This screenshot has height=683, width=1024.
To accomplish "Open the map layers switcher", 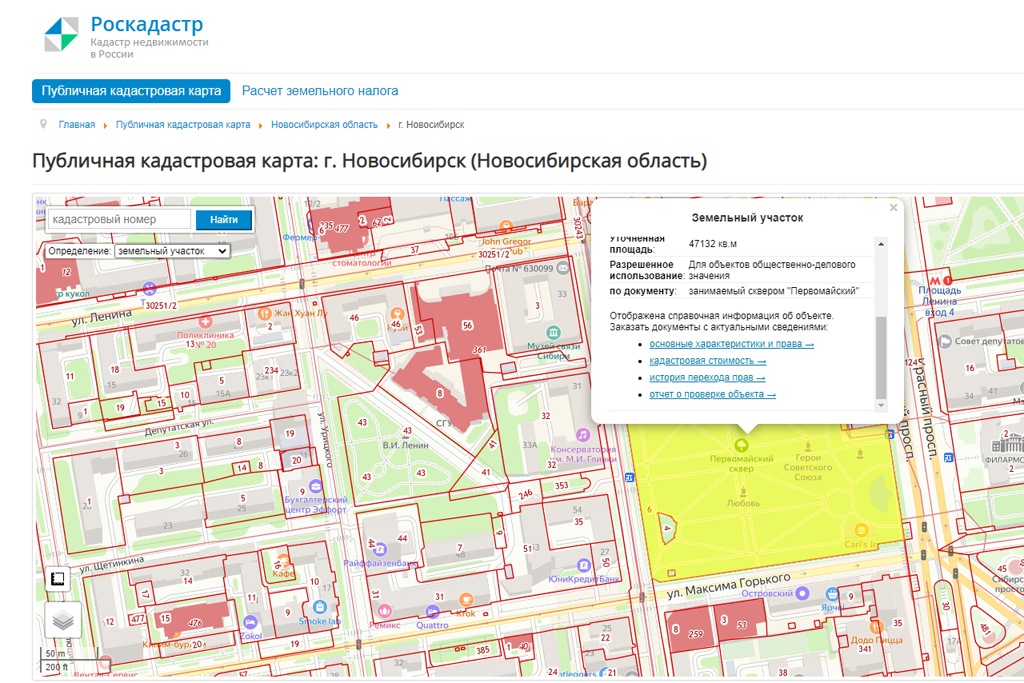I will [63, 620].
